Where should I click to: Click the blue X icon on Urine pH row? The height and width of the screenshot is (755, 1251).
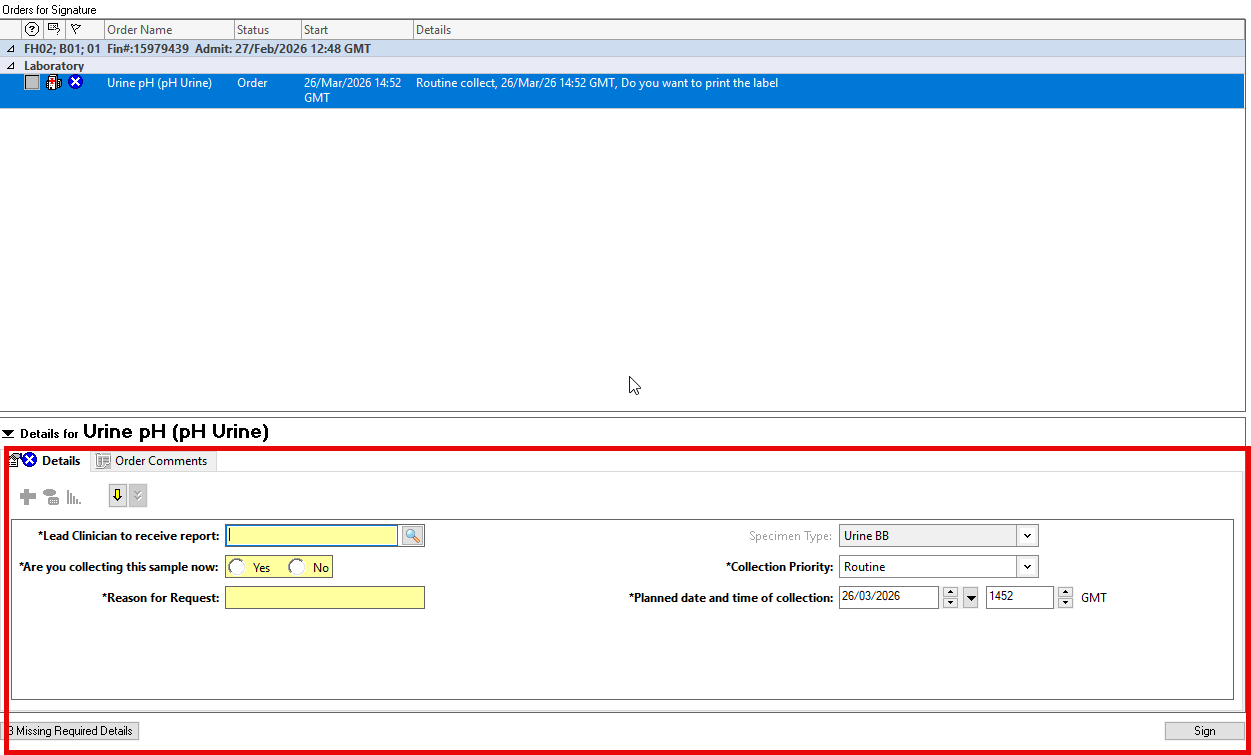(x=76, y=83)
